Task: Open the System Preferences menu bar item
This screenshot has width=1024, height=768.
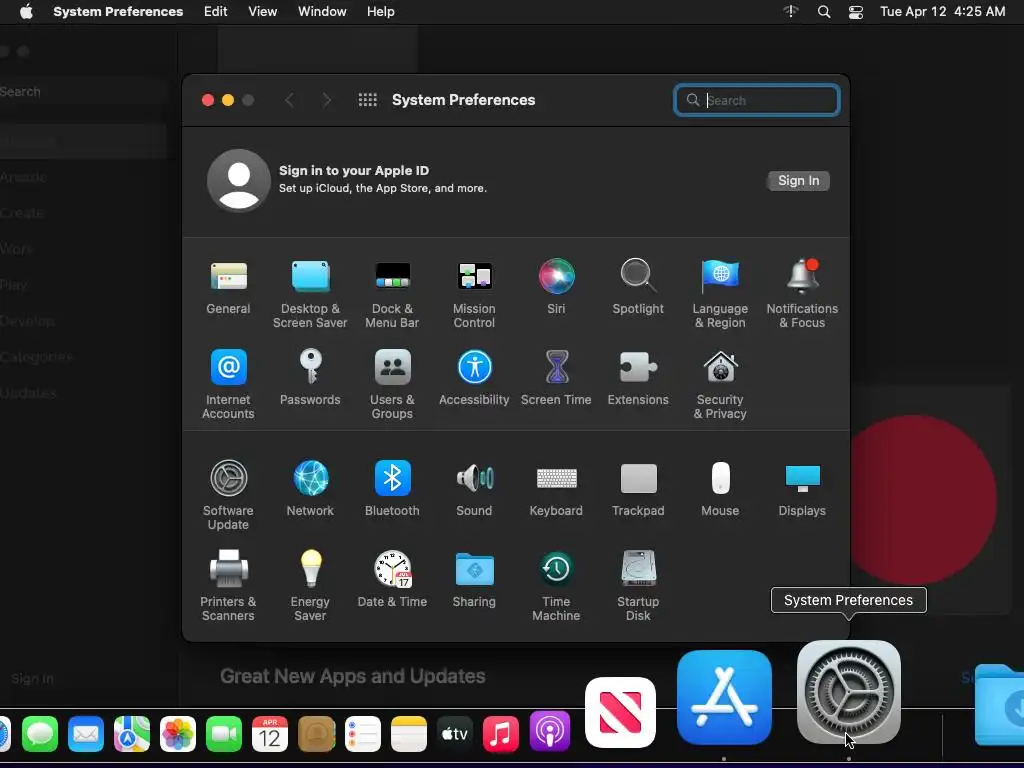Action: (x=118, y=12)
